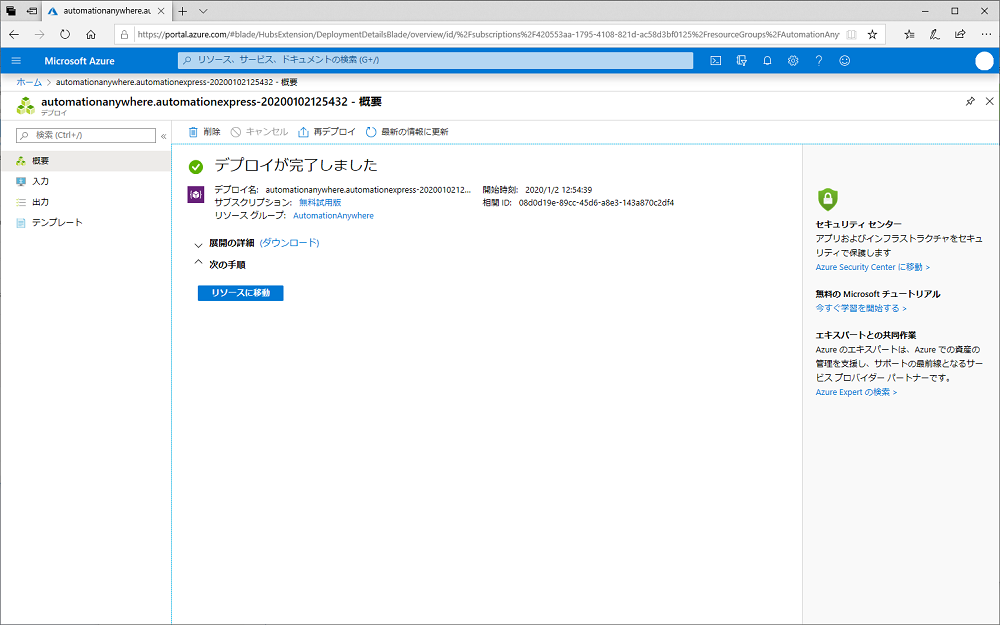Open Azure Expert の検索 link
Image resolution: width=1000 pixels, height=625 pixels.
(857, 392)
